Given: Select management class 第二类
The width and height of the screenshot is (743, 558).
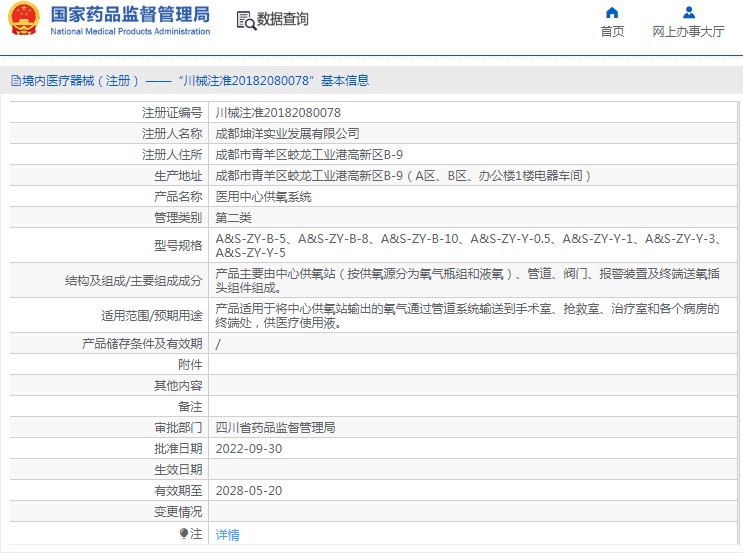Looking at the screenshot, I should pyautogui.click(x=233, y=218).
